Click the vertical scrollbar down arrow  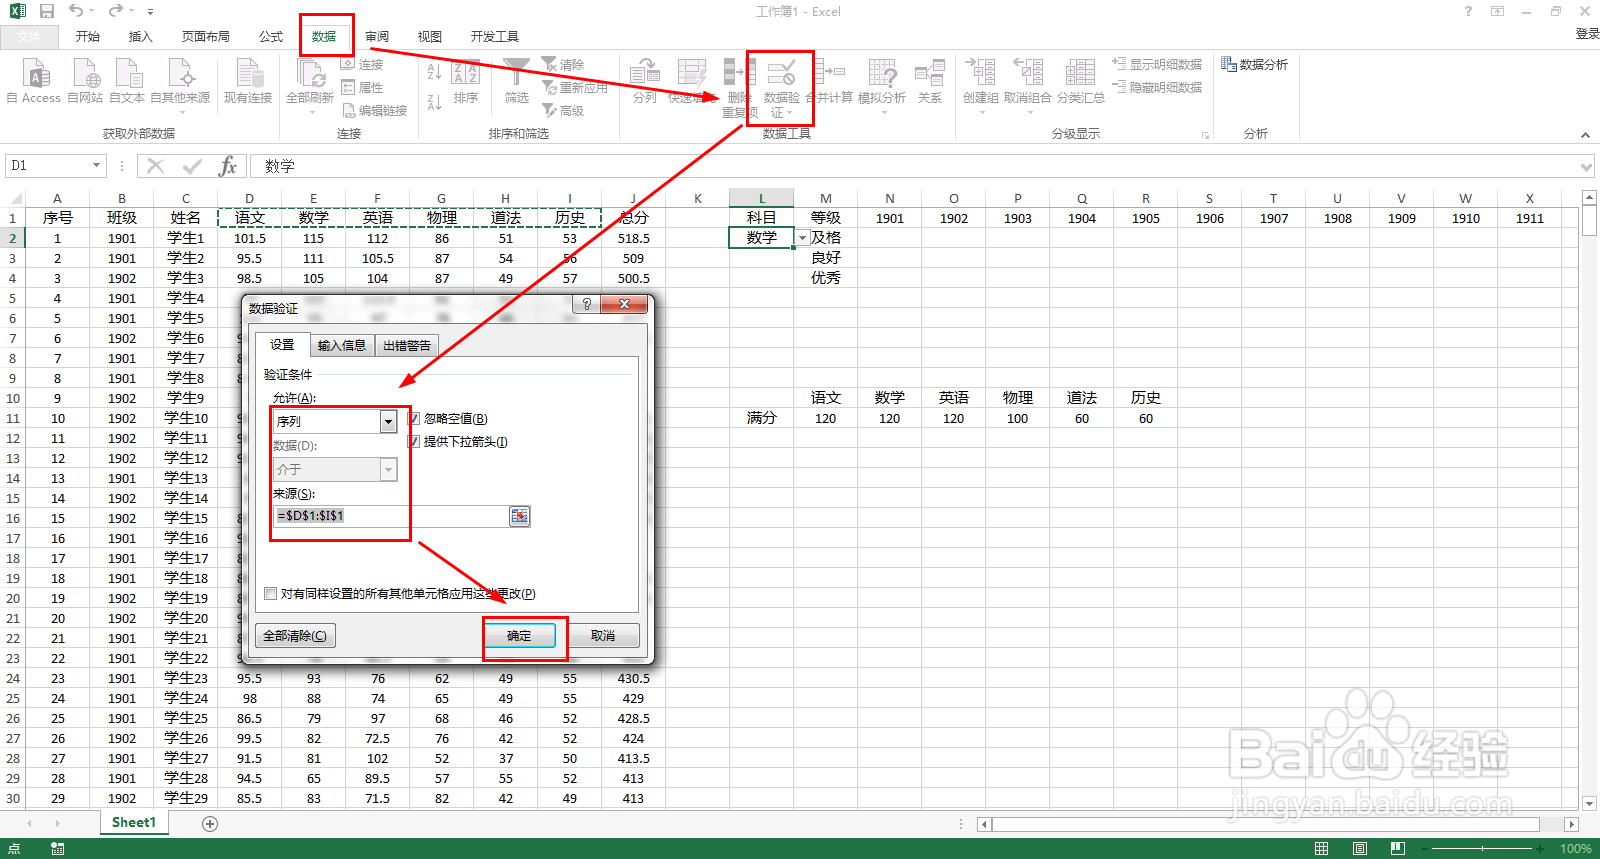1589,803
